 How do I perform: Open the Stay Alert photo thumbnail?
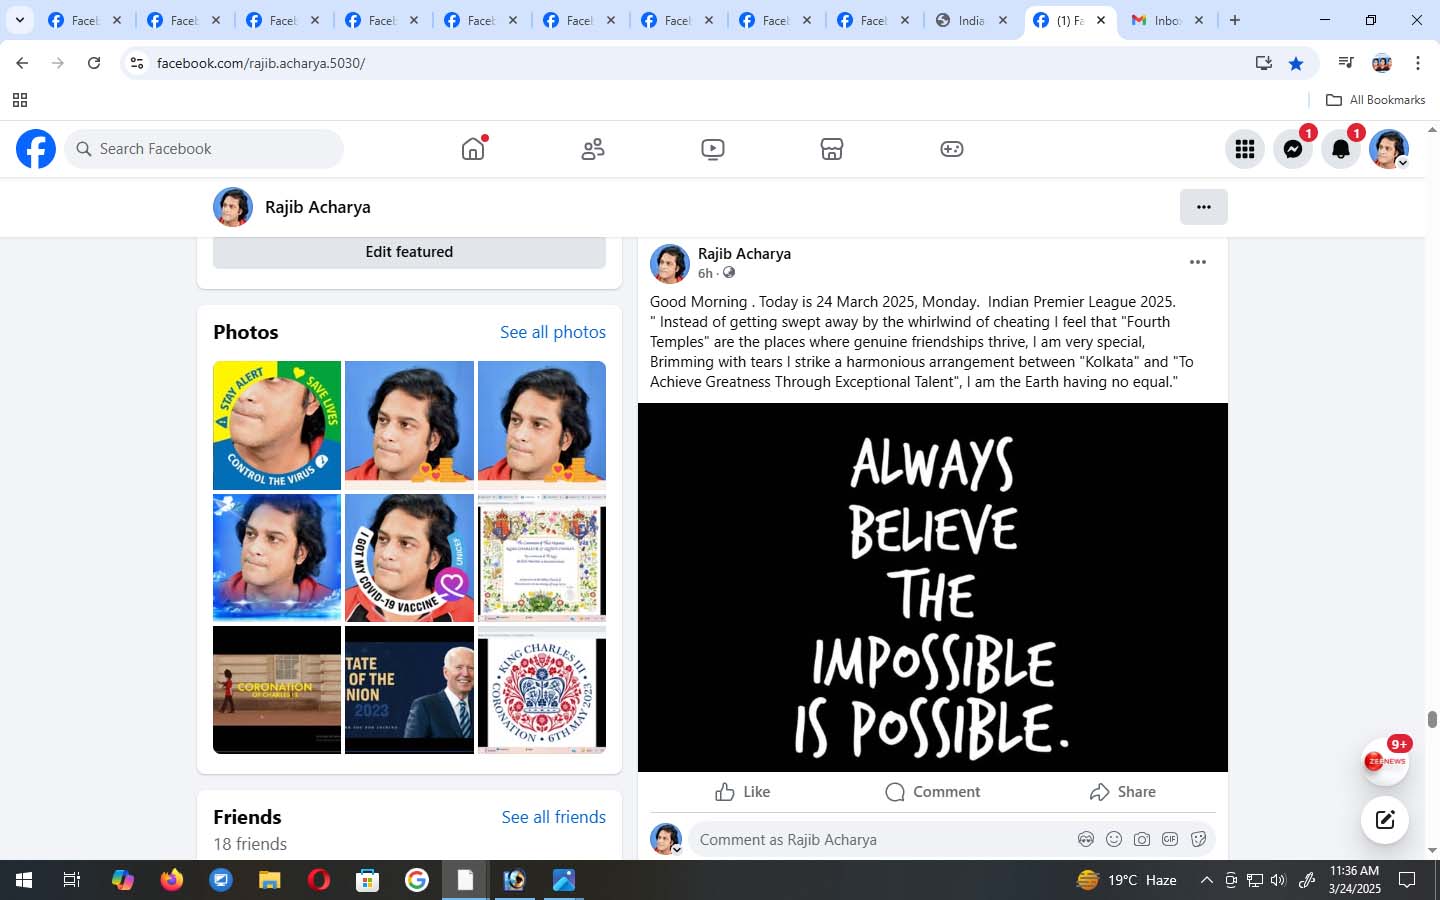pos(277,425)
